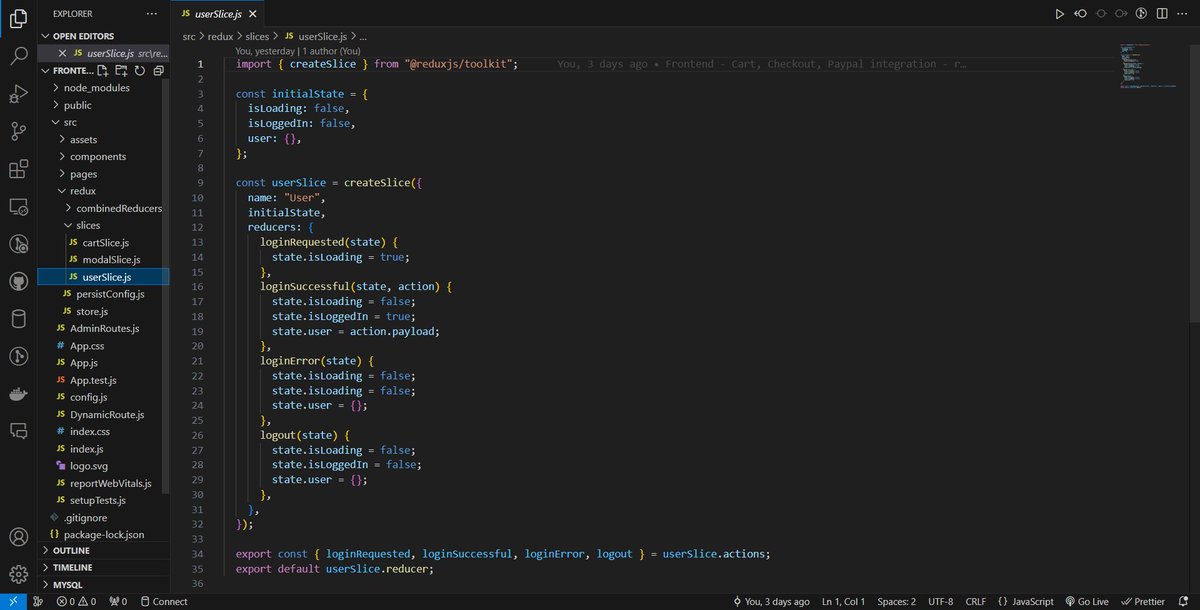Collapse all folders in the explorer
1200x610 pixels.
[x=158, y=71]
